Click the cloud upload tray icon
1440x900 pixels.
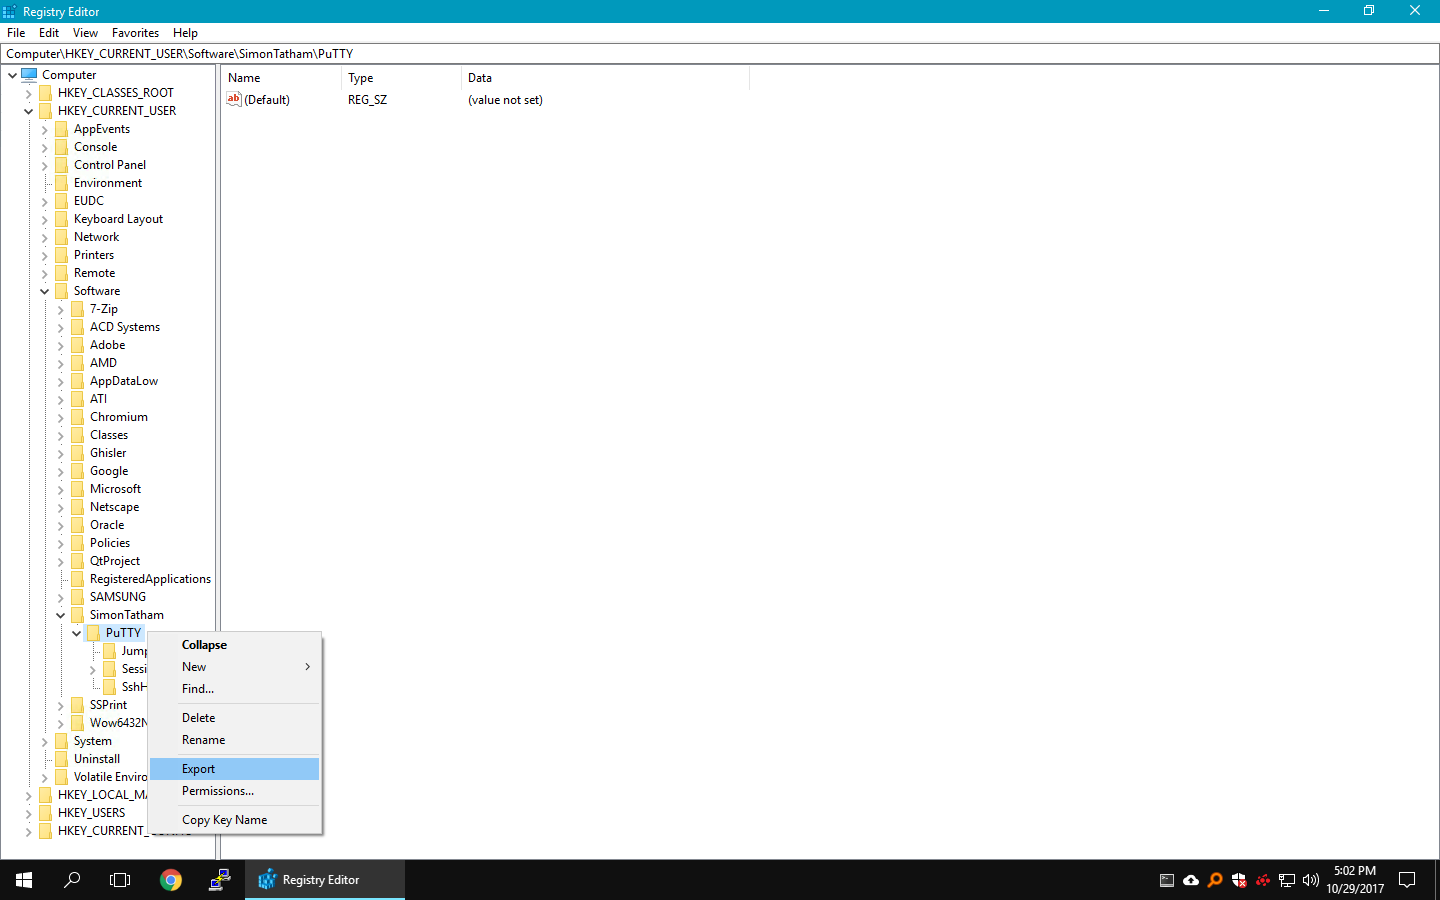coord(1191,880)
